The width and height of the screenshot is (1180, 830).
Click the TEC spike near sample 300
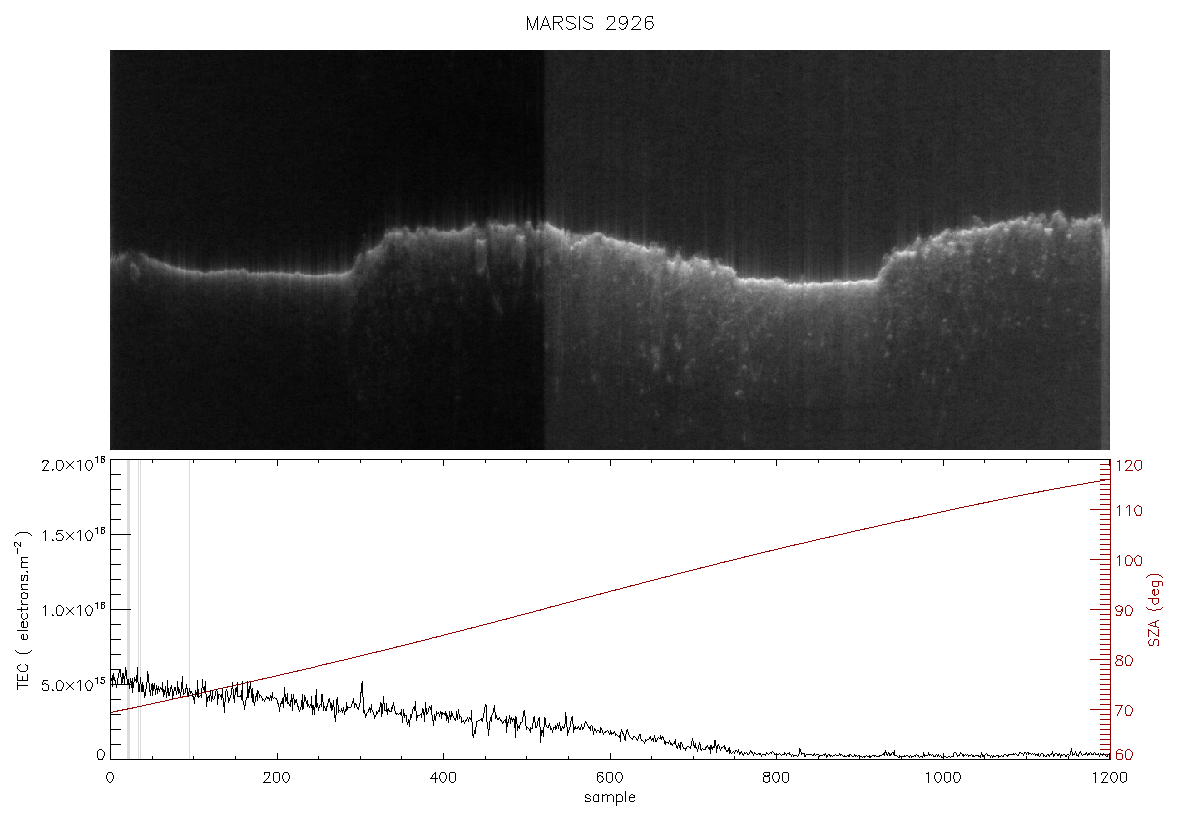click(x=362, y=692)
